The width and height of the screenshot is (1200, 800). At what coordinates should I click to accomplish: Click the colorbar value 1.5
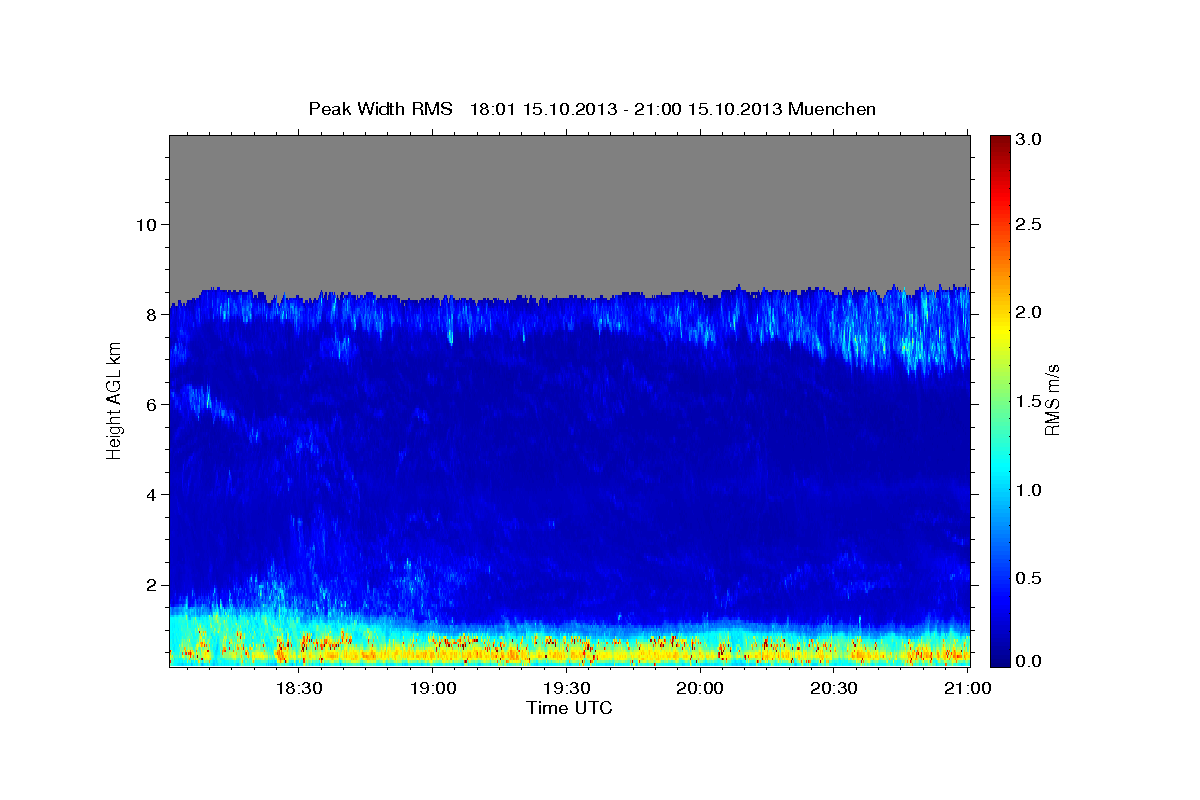coord(1030,401)
